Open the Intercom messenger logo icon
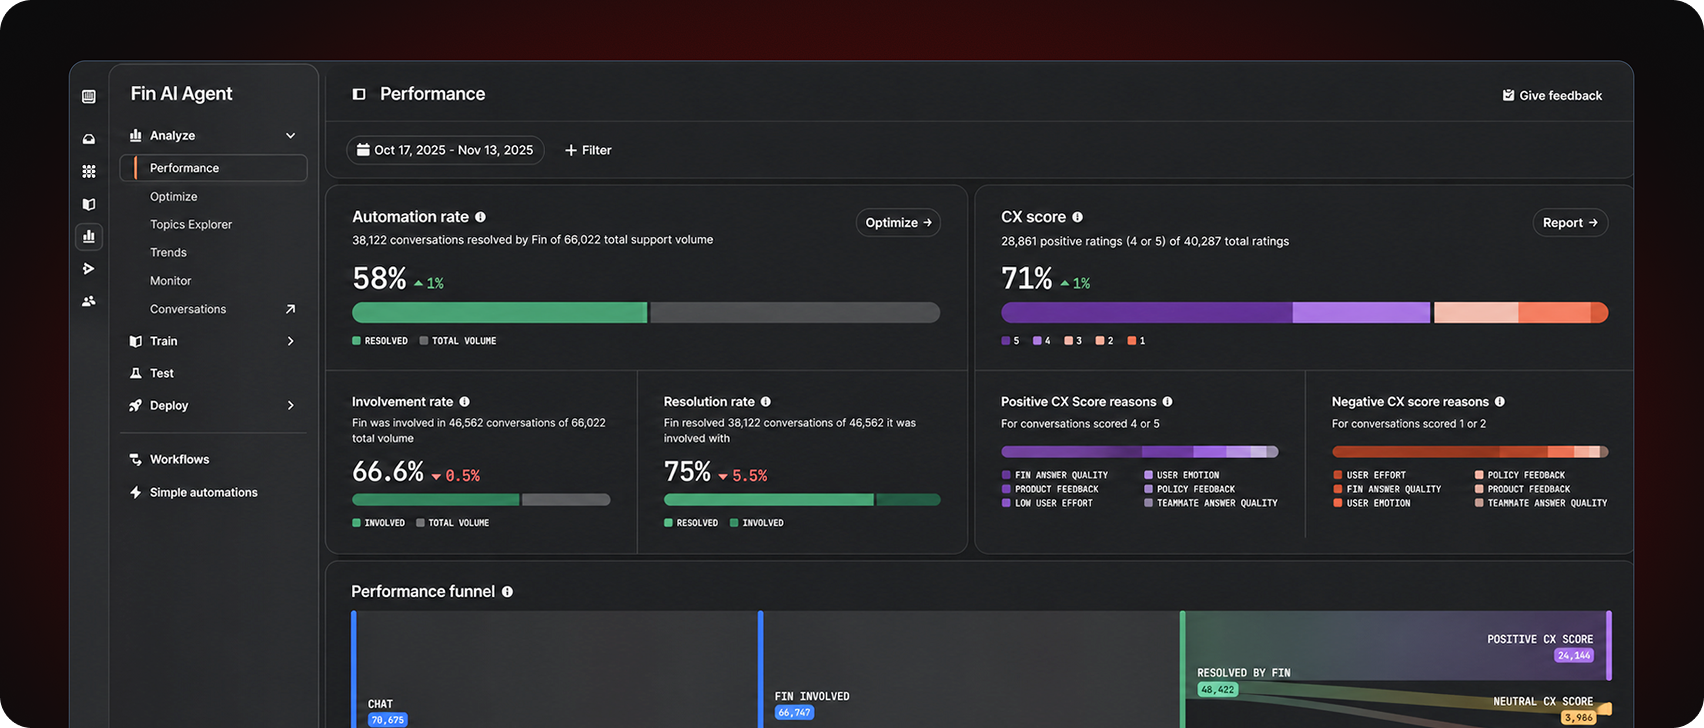Image resolution: width=1704 pixels, height=728 pixels. pyautogui.click(x=89, y=96)
